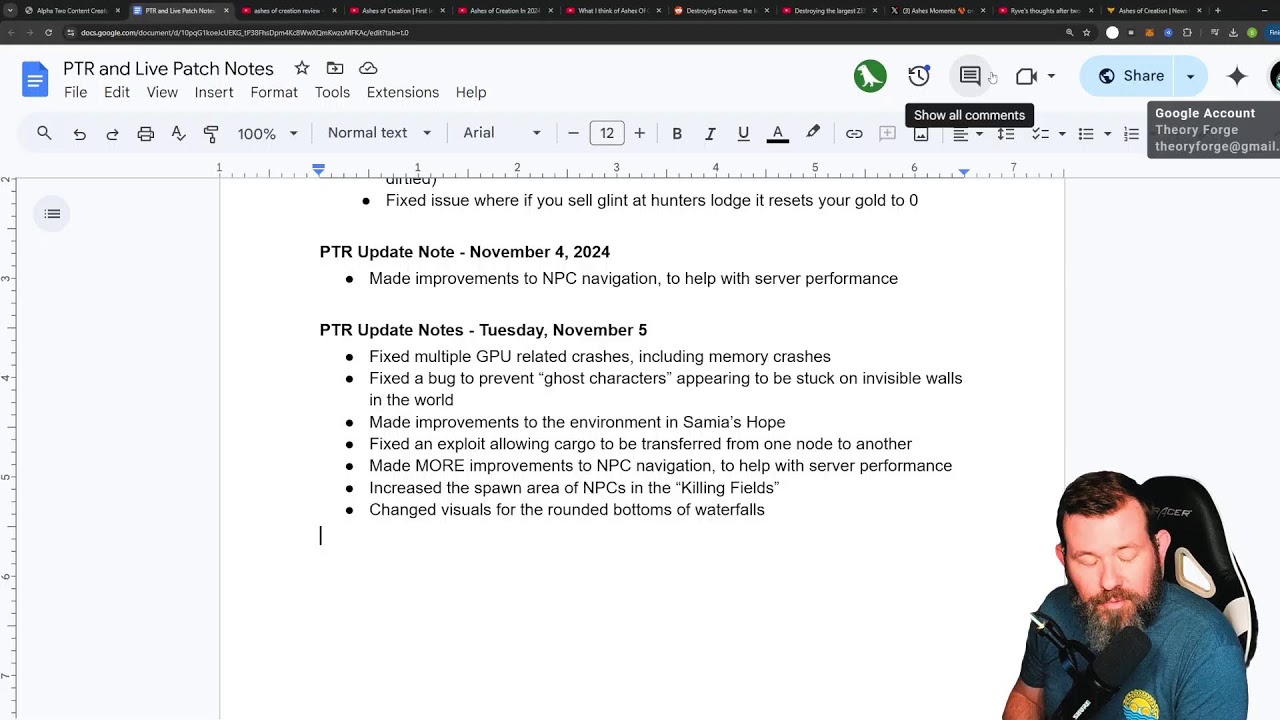1280x720 pixels.
Task: Switch to What I think of Ashes tab
Action: [x=612, y=10]
